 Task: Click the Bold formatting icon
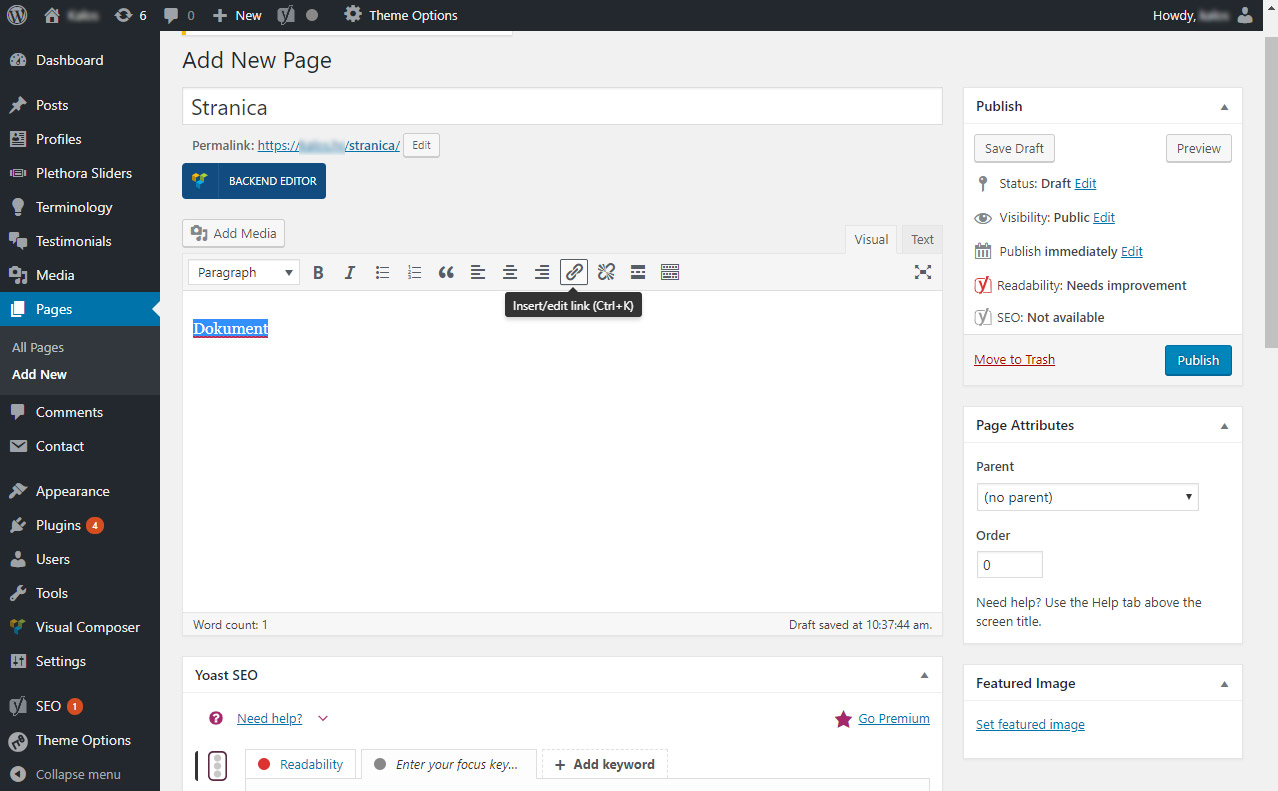click(x=318, y=272)
